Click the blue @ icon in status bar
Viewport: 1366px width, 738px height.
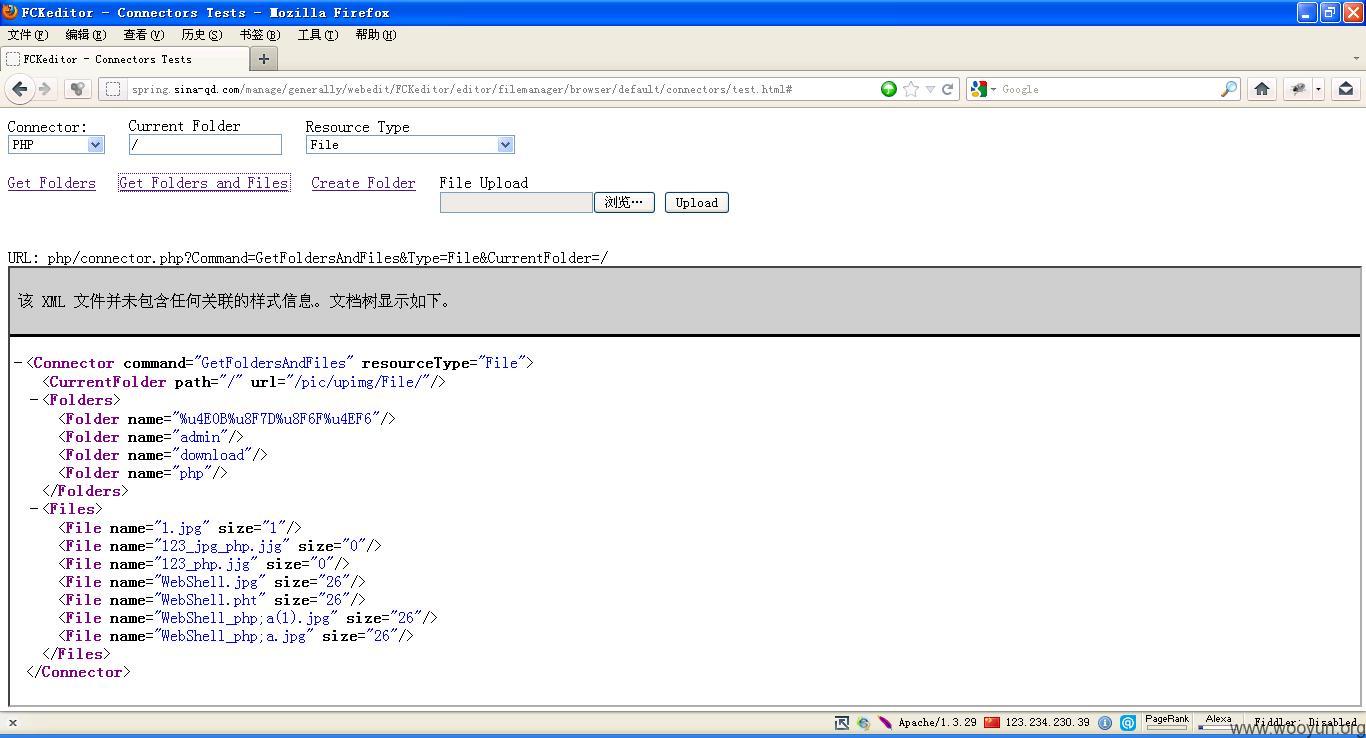tap(1128, 722)
